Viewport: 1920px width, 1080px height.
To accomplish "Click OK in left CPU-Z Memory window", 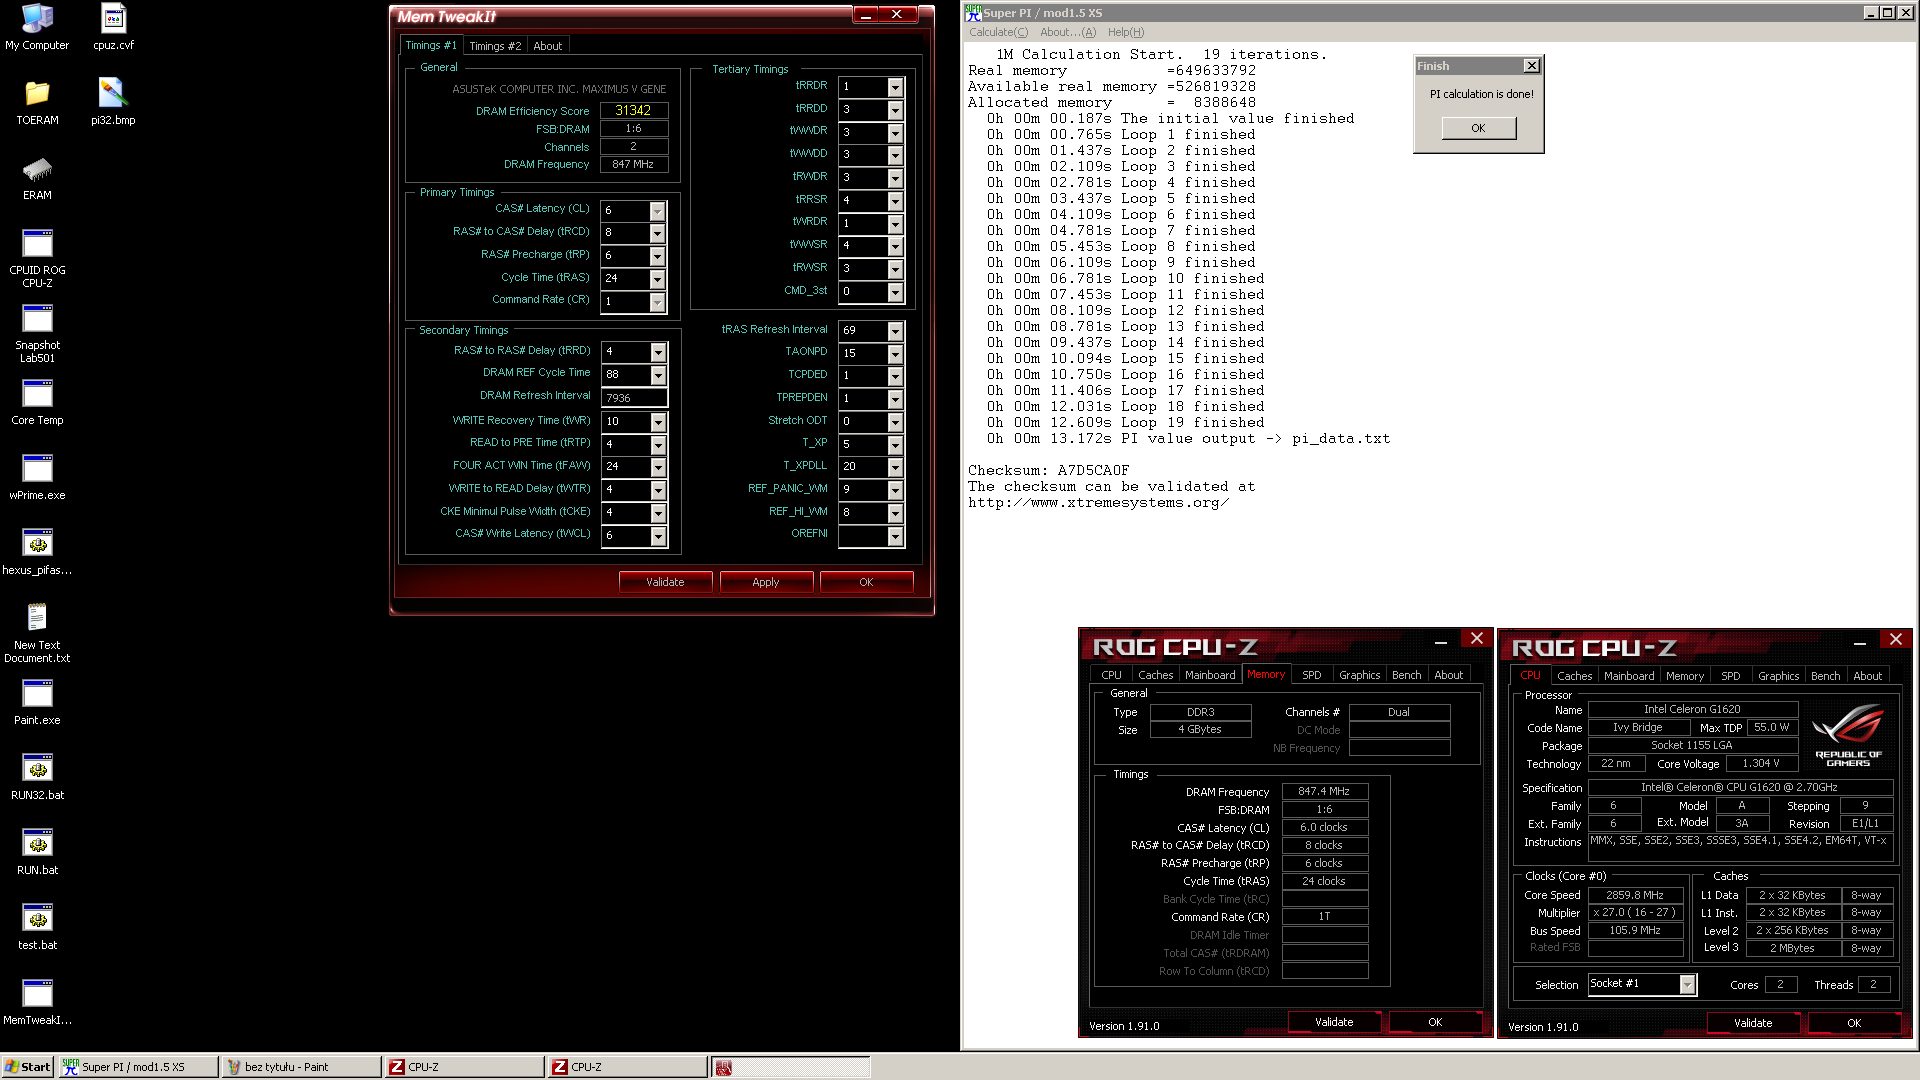I will (1435, 1022).
